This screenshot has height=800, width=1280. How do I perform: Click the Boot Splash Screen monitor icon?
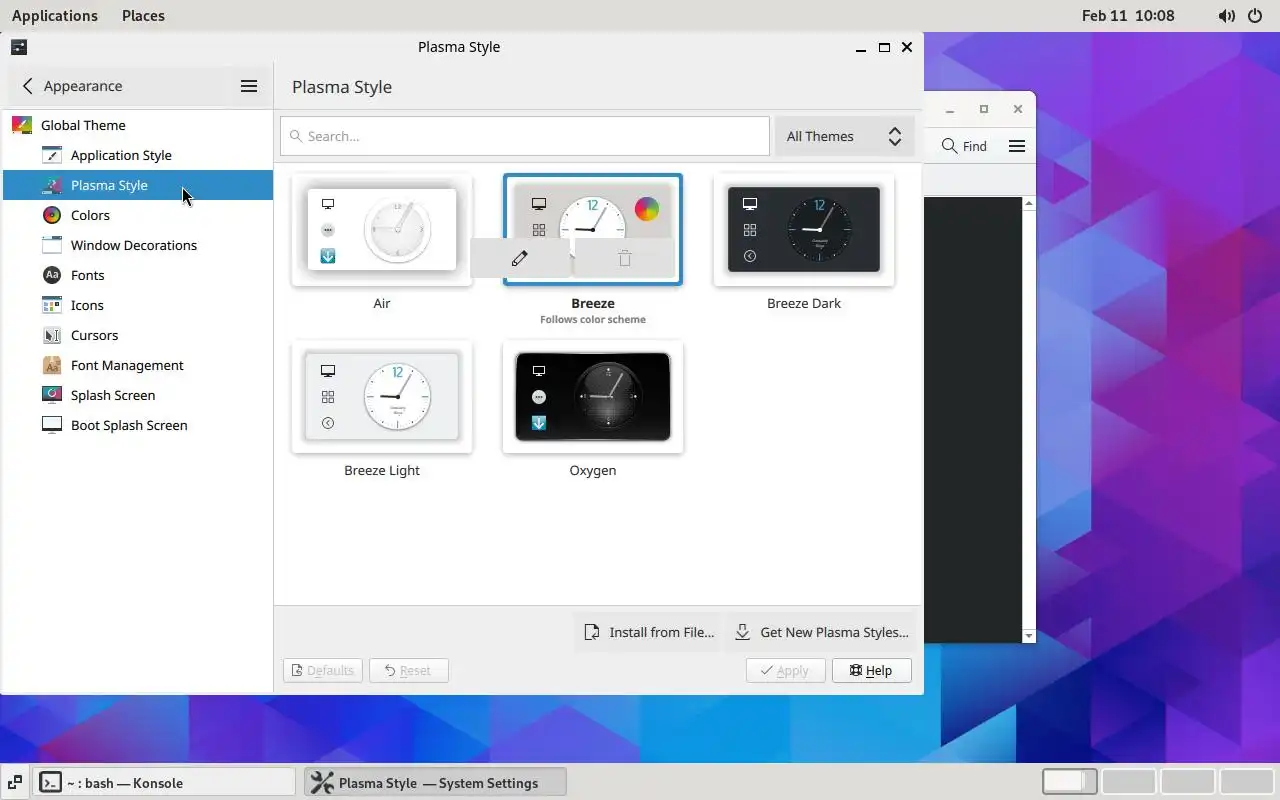52,425
